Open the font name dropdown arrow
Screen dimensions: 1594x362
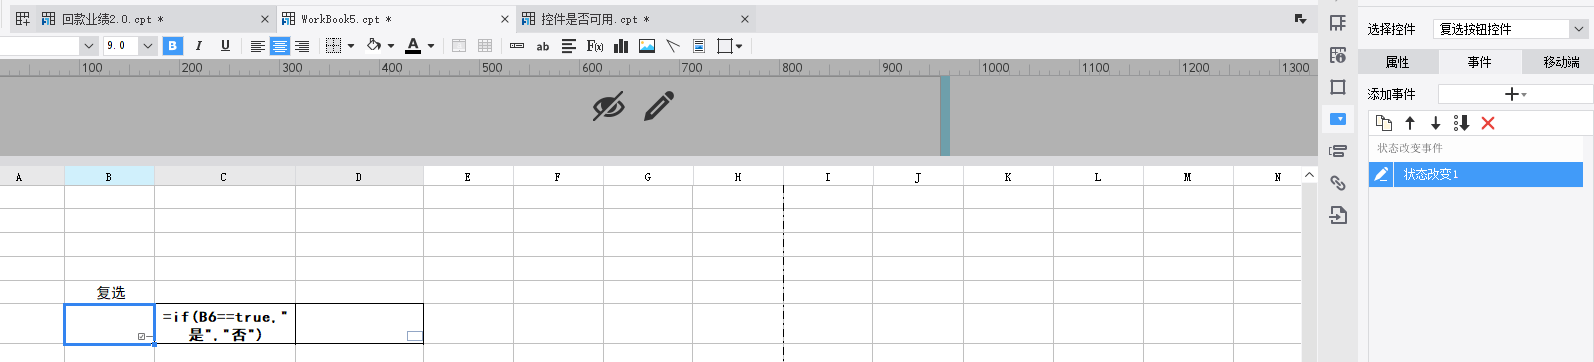[x=88, y=46]
